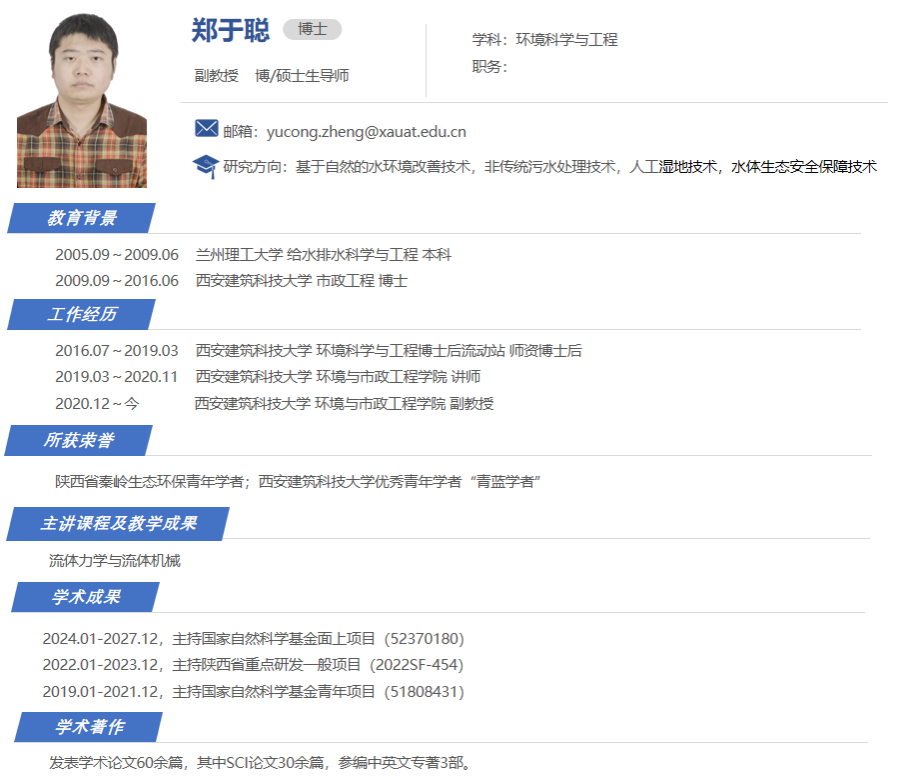Image resolution: width=914 pixels, height=781 pixels.
Task: Select the 工作经历 section header
Action: coord(82,314)
